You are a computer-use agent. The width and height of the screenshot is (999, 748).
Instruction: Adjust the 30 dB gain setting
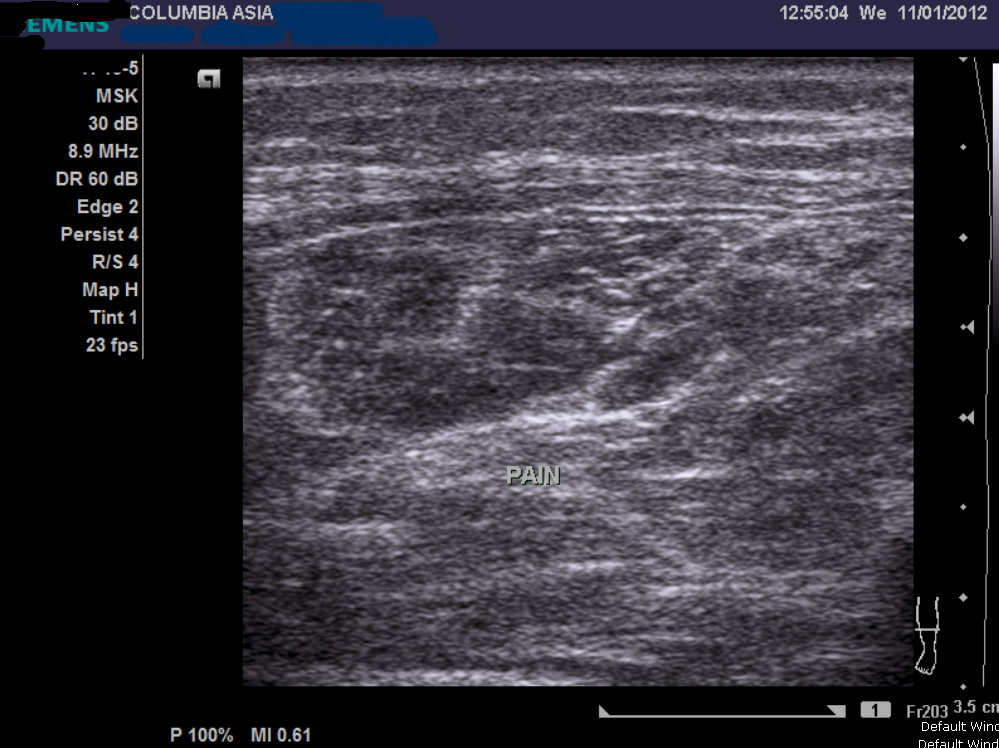(x=112, y=124)
